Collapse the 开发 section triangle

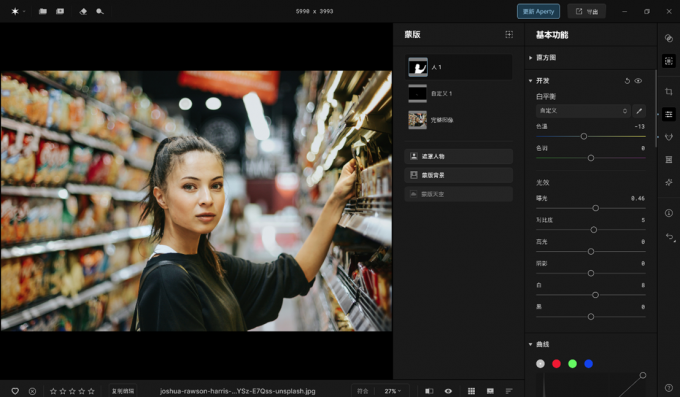point(530,81)
